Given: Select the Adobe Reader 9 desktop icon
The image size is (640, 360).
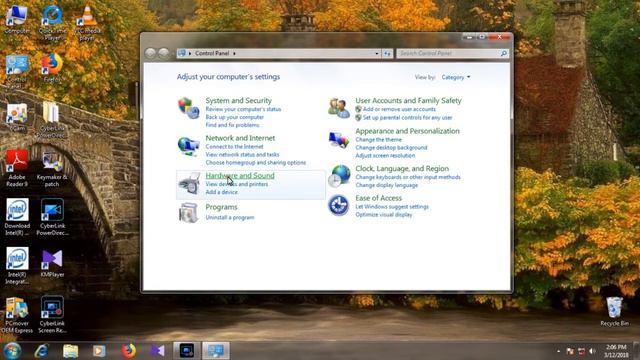Looking at the screenshot, I should tap(17, 168).
